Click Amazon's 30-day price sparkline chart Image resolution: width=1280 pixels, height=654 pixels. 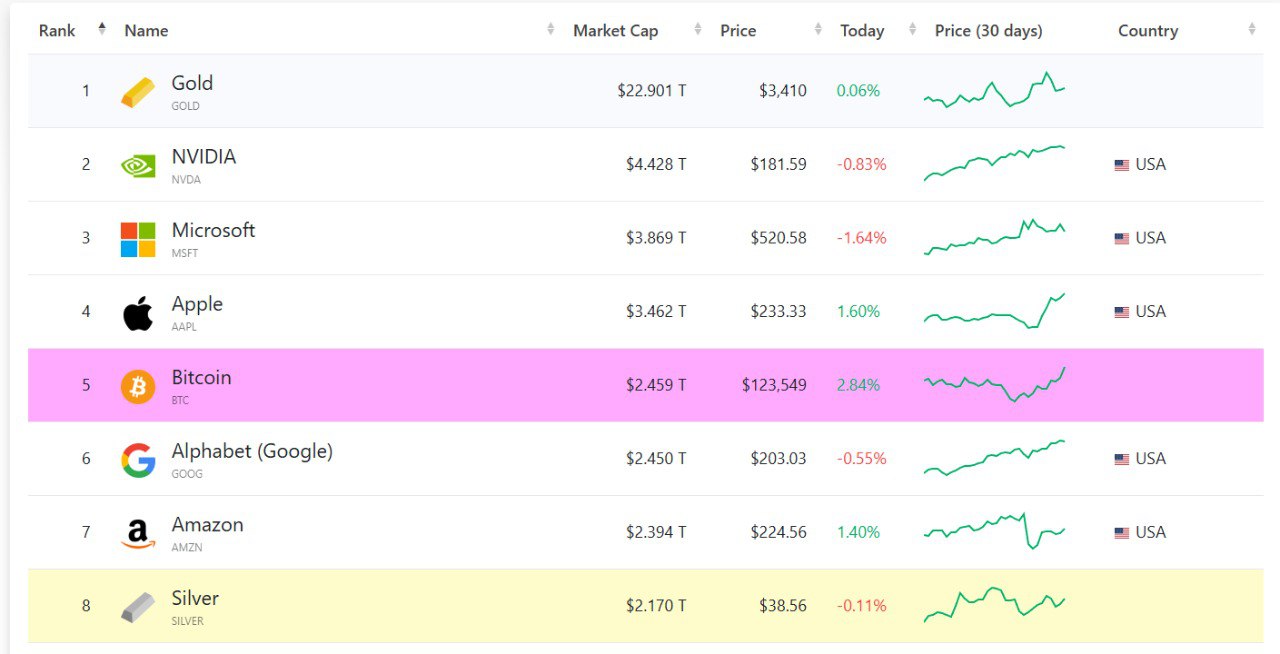(x=994, y=531)
